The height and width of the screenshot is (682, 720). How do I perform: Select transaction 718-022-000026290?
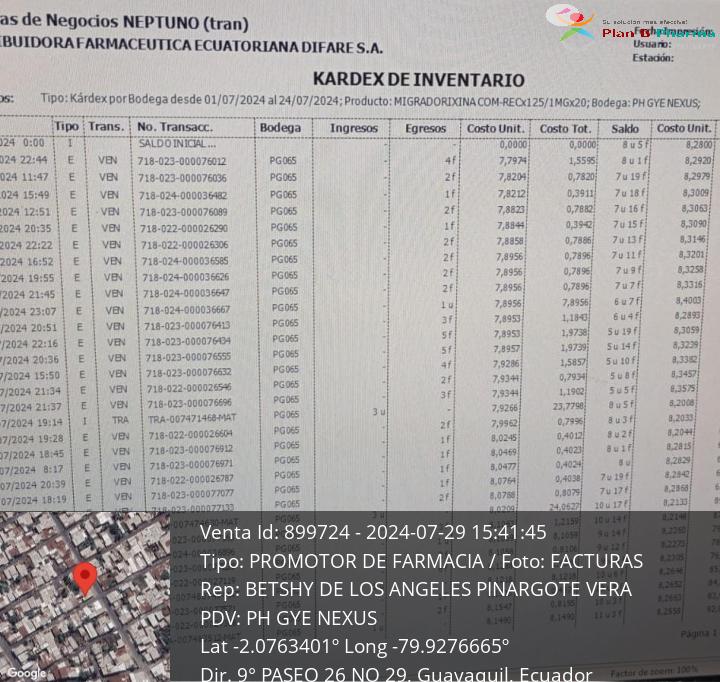pyautogui.click(x=184, y=228)
